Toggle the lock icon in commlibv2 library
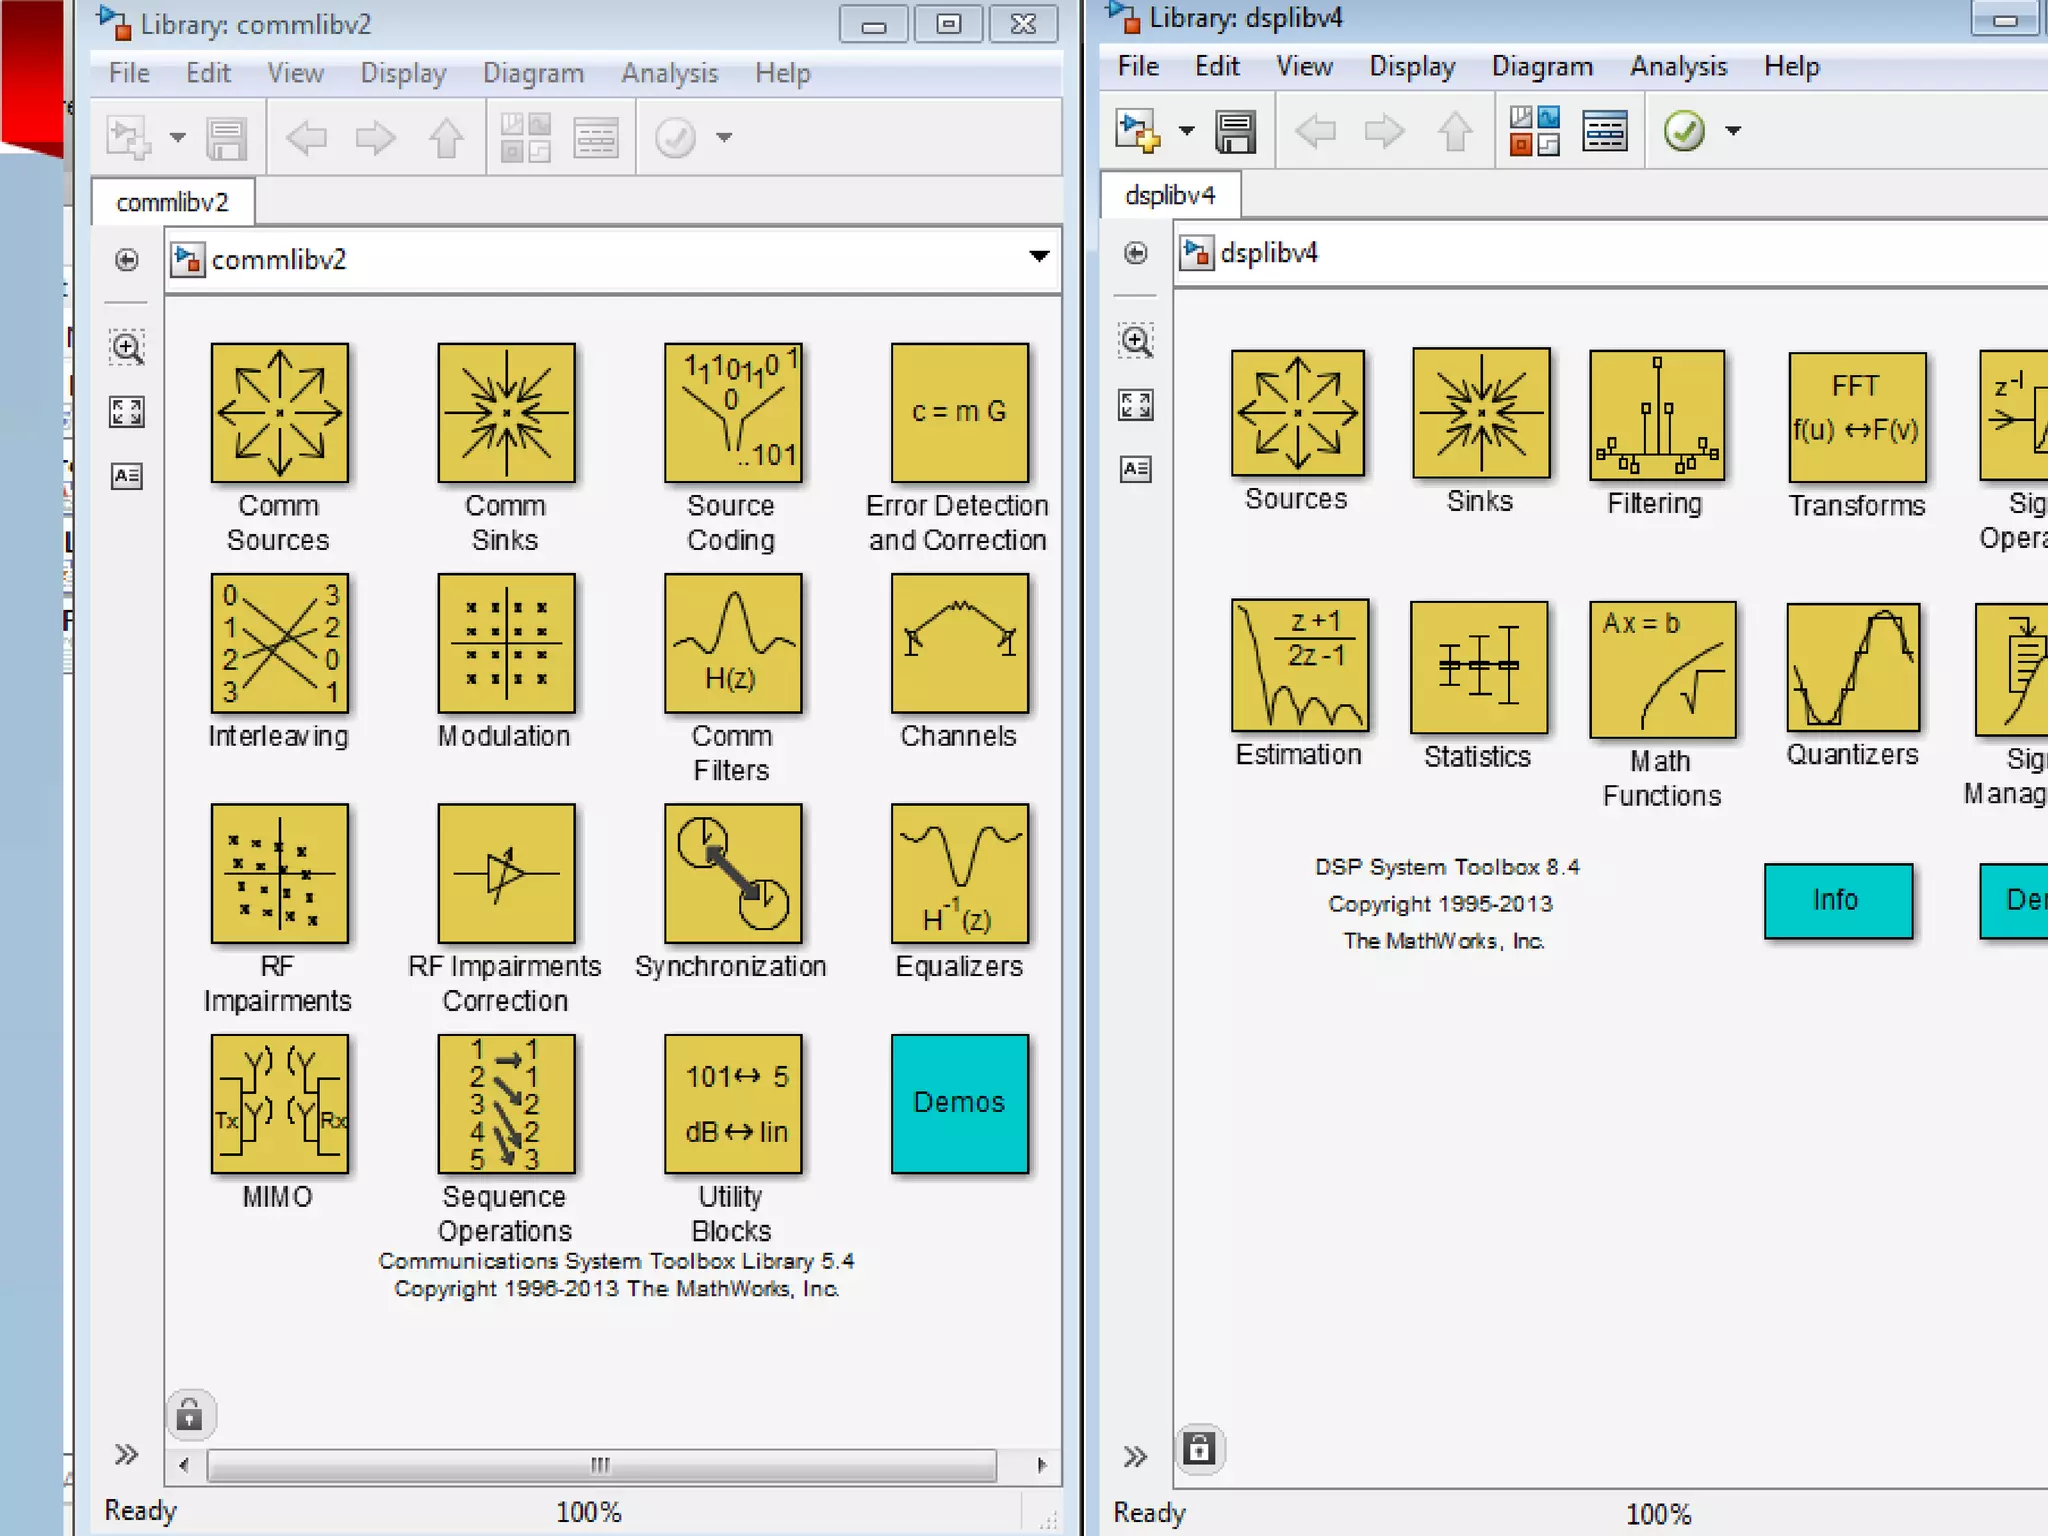The width and height of the screenshot is (2048, 1536). coord(189,1415)
